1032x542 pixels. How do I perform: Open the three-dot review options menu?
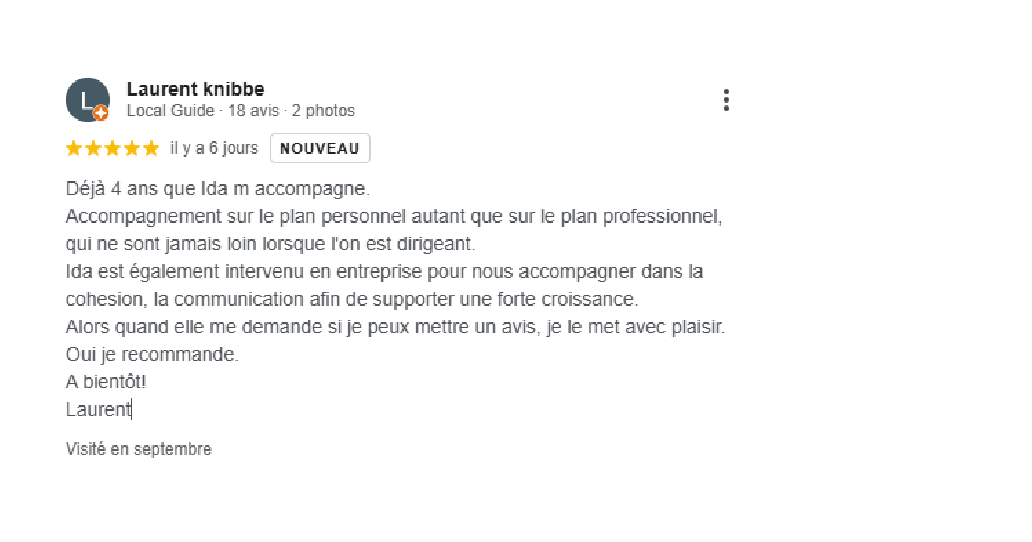[726, 100]
